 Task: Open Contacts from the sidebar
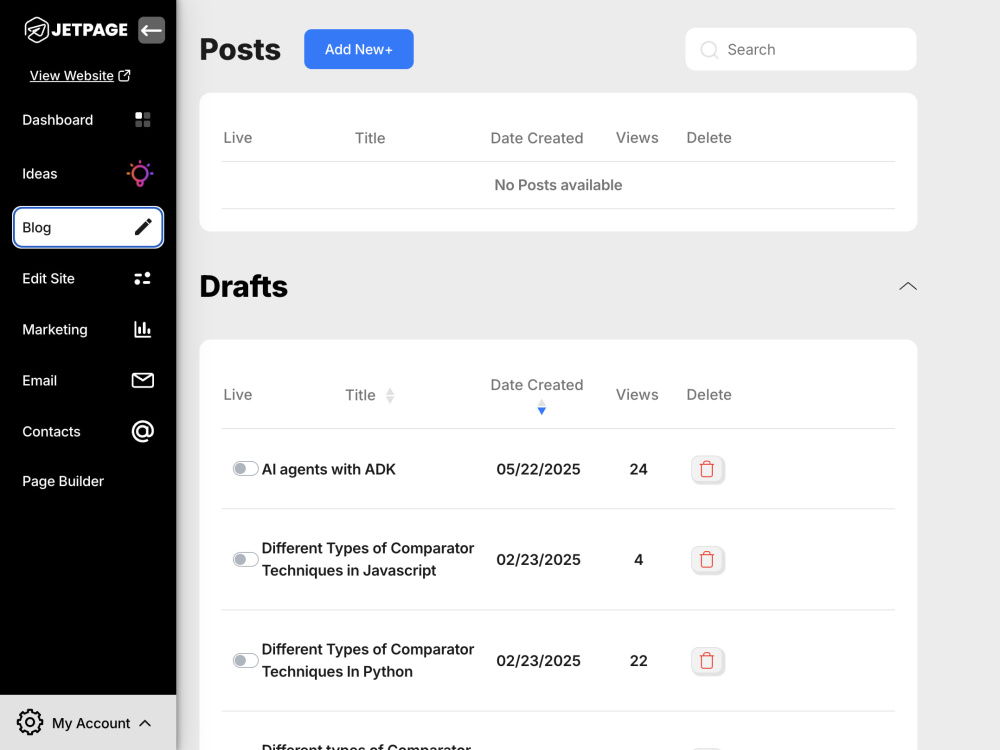tap(88, 431)
